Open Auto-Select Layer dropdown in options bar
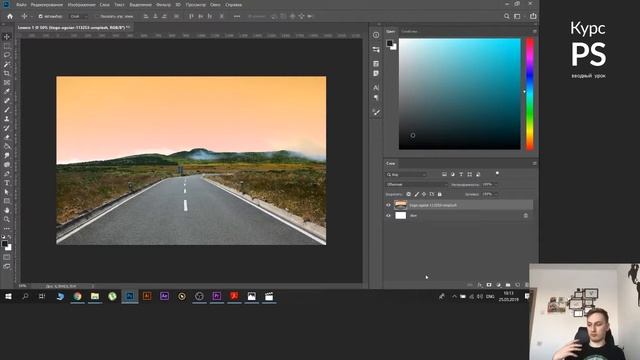 click(79, 16)
